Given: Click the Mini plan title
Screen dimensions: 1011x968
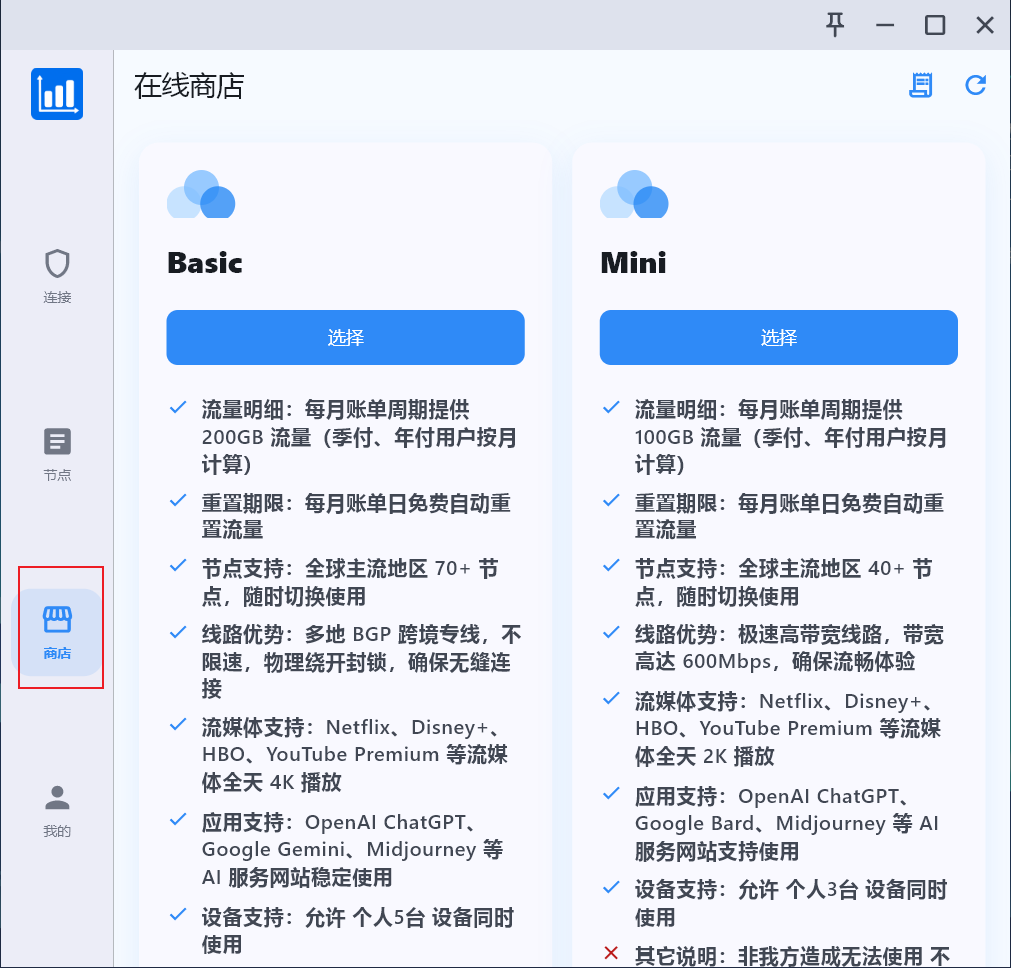Looking at the screenshot, I should [633, 263].
